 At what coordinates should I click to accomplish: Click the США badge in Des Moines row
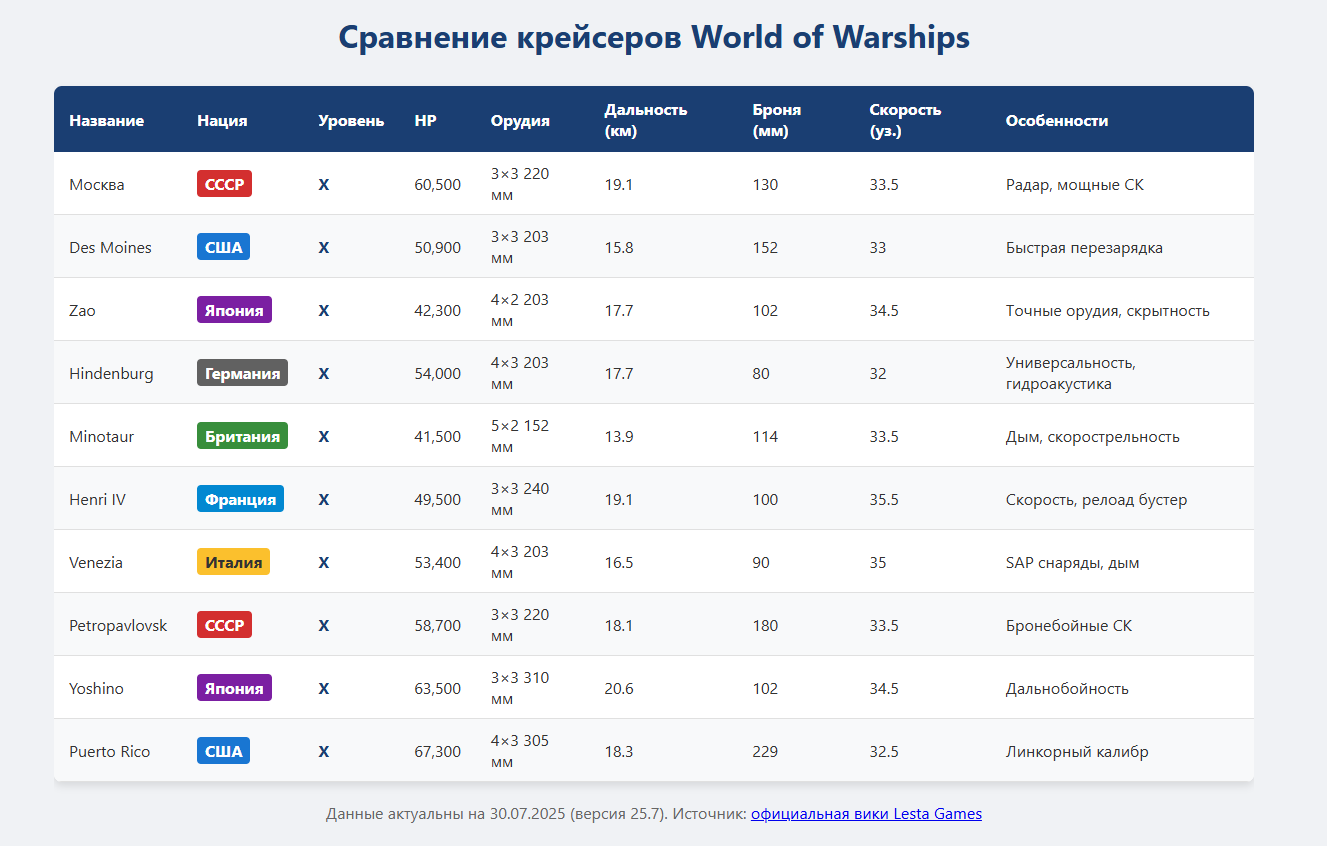point(223,247)
